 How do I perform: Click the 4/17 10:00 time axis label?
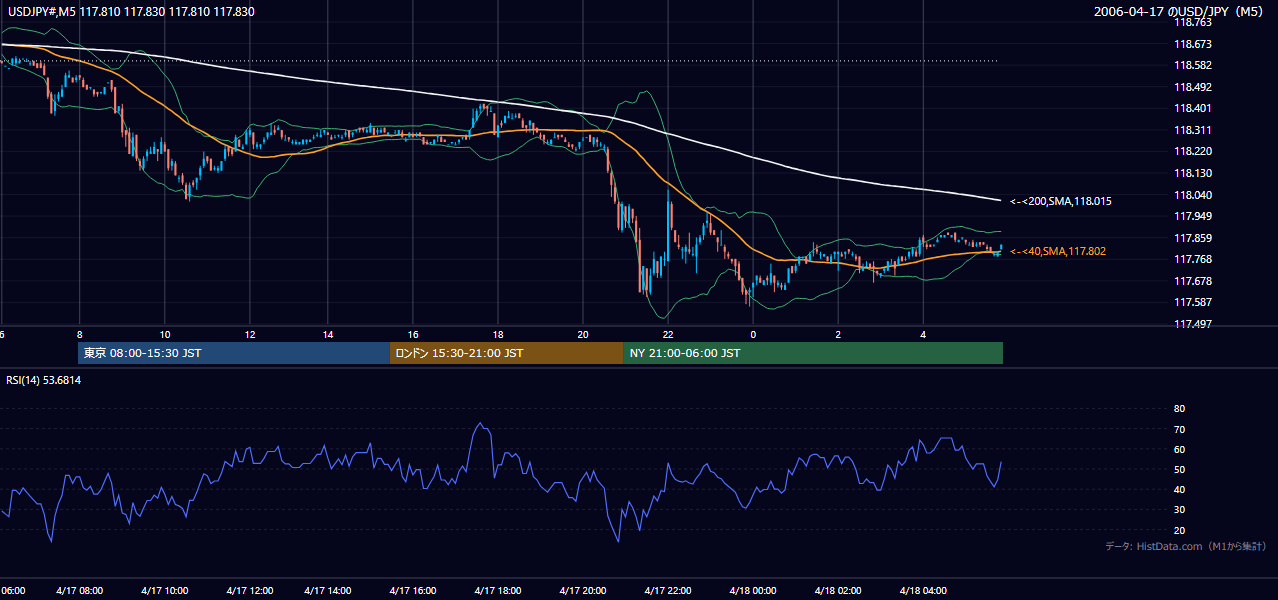[x=163, y=590]
